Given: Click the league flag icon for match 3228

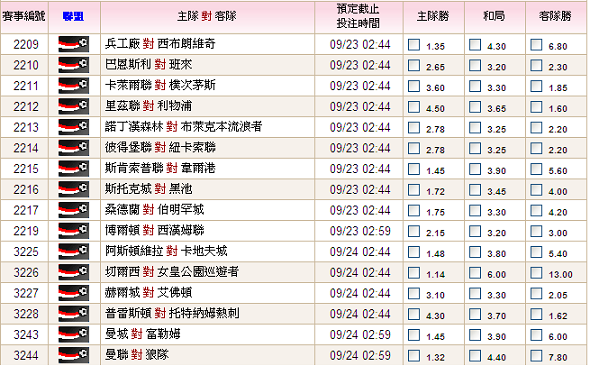Looking at the screenshot, I should click(73, 314).
